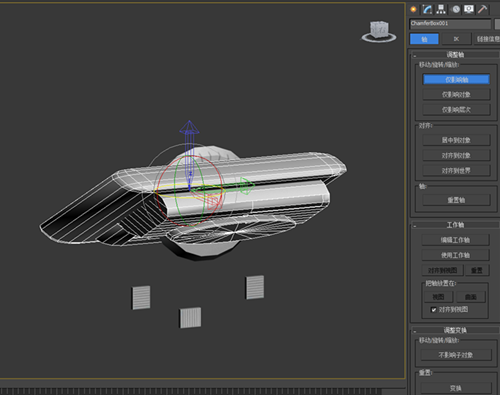
Task: Toggle the 不影响子对象 (Don't Affect Children) button
Action: pyautogui.click(x=456, y=355)
